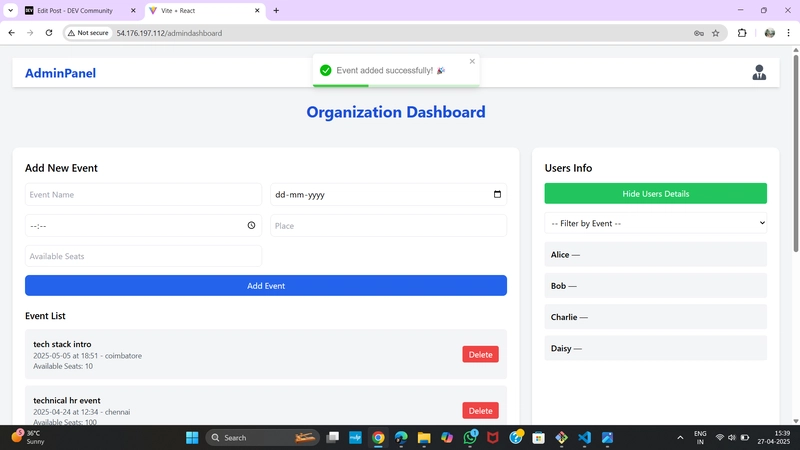Go back in browser history

(12, 33)
